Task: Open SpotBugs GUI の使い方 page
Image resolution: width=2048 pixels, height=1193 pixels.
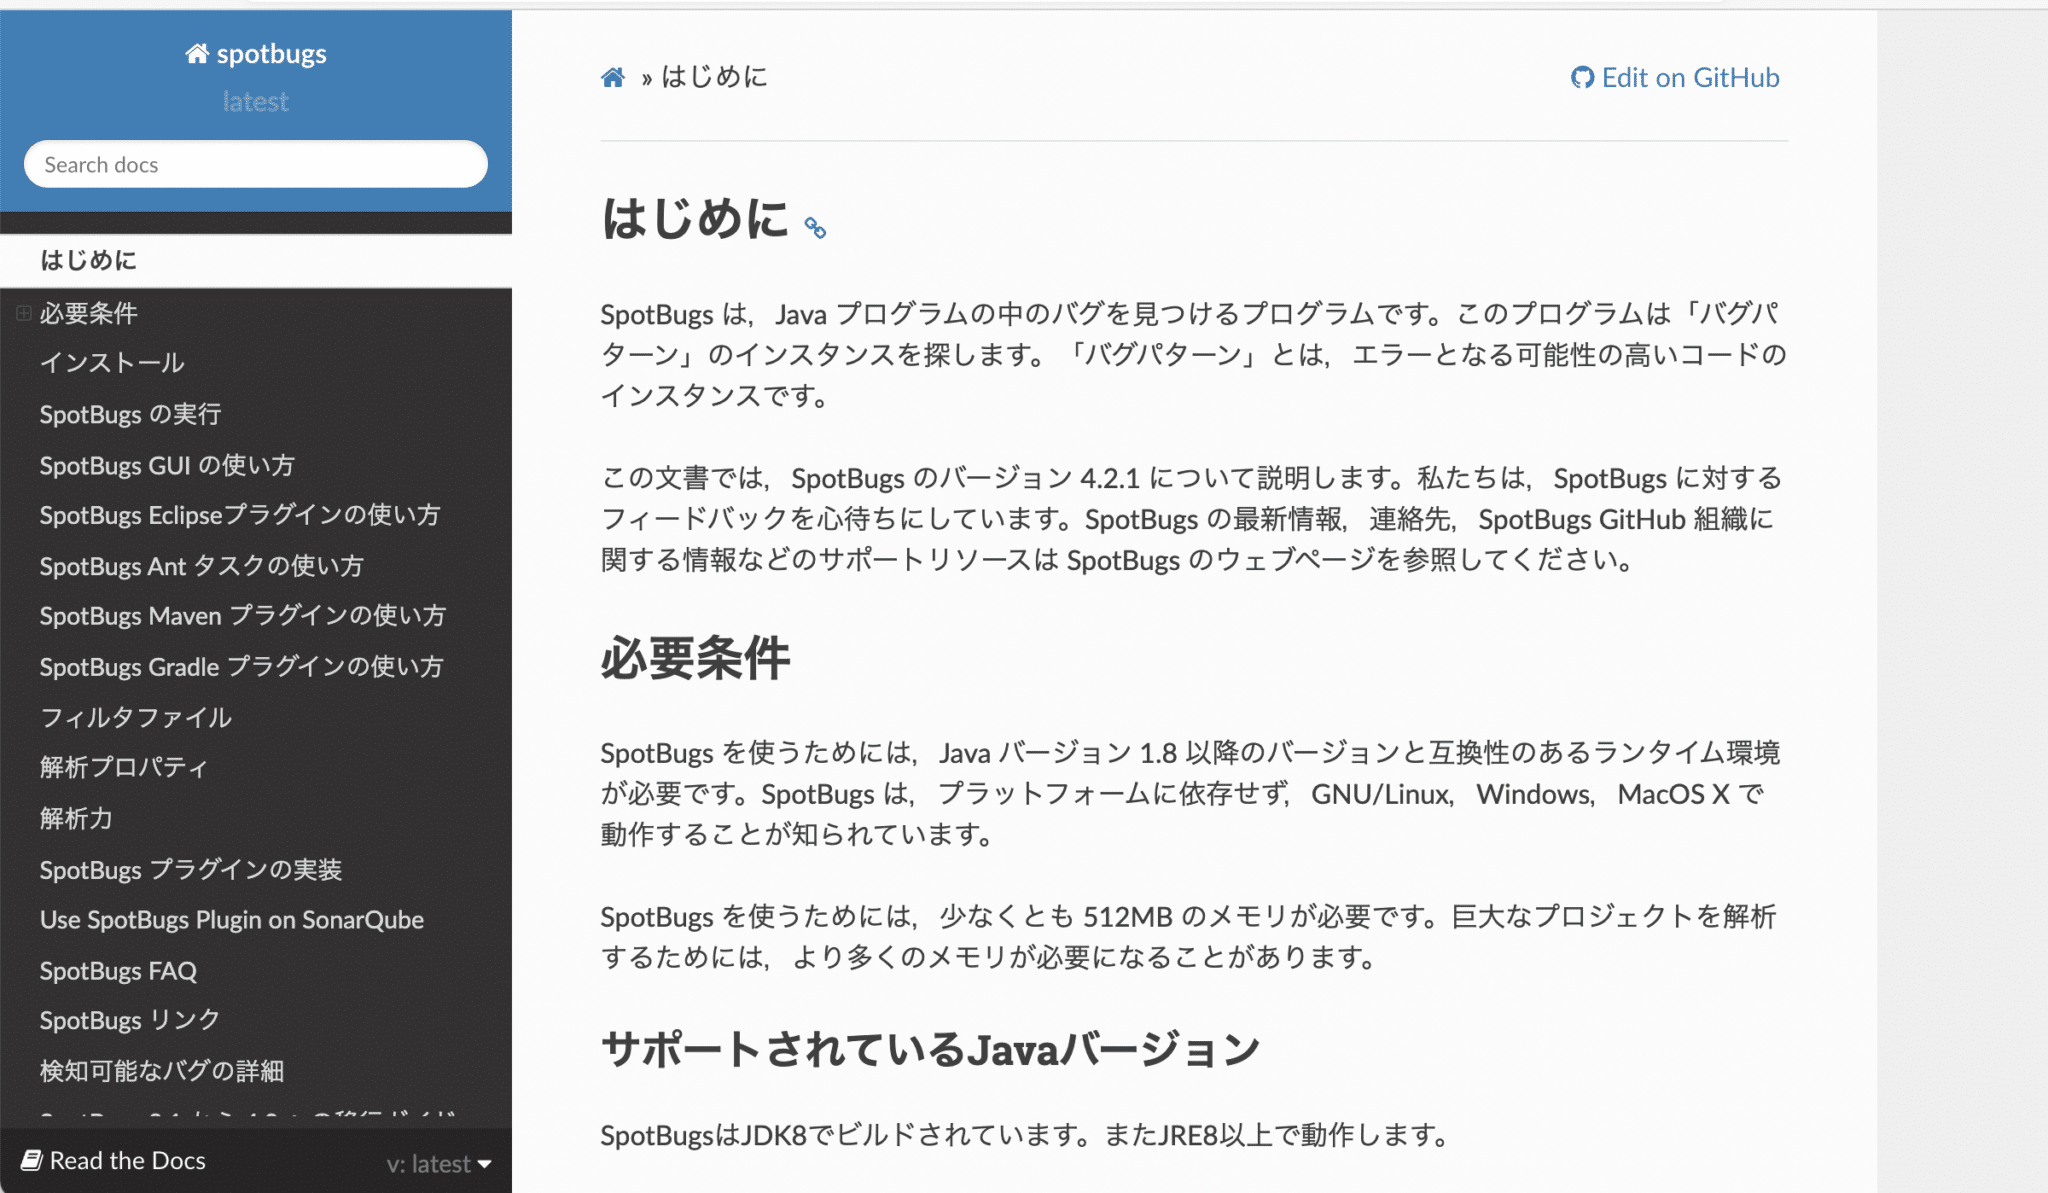Action: pyautogui.click(x=170, y=465)
